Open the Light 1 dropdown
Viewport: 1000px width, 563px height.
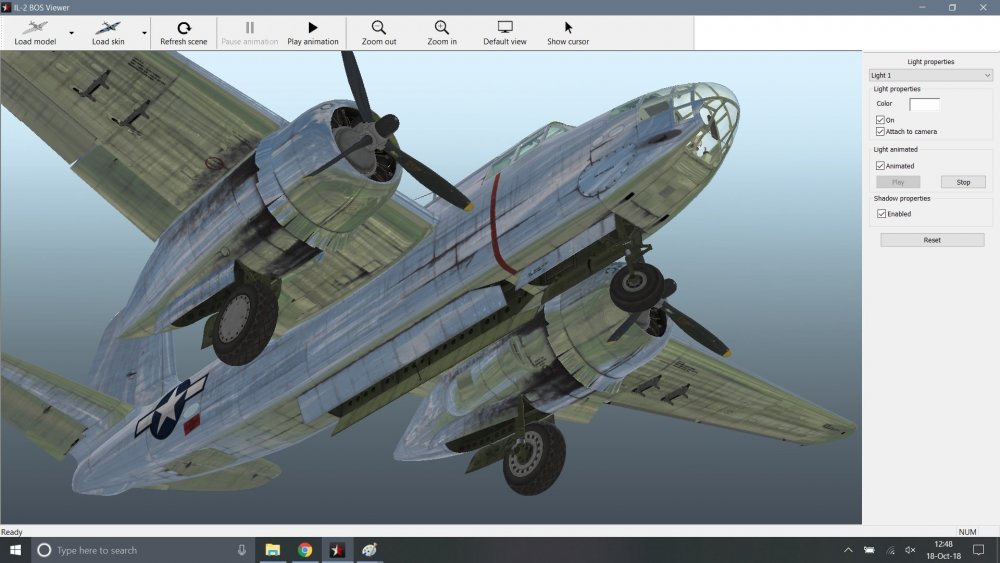(x=930, y=75)
